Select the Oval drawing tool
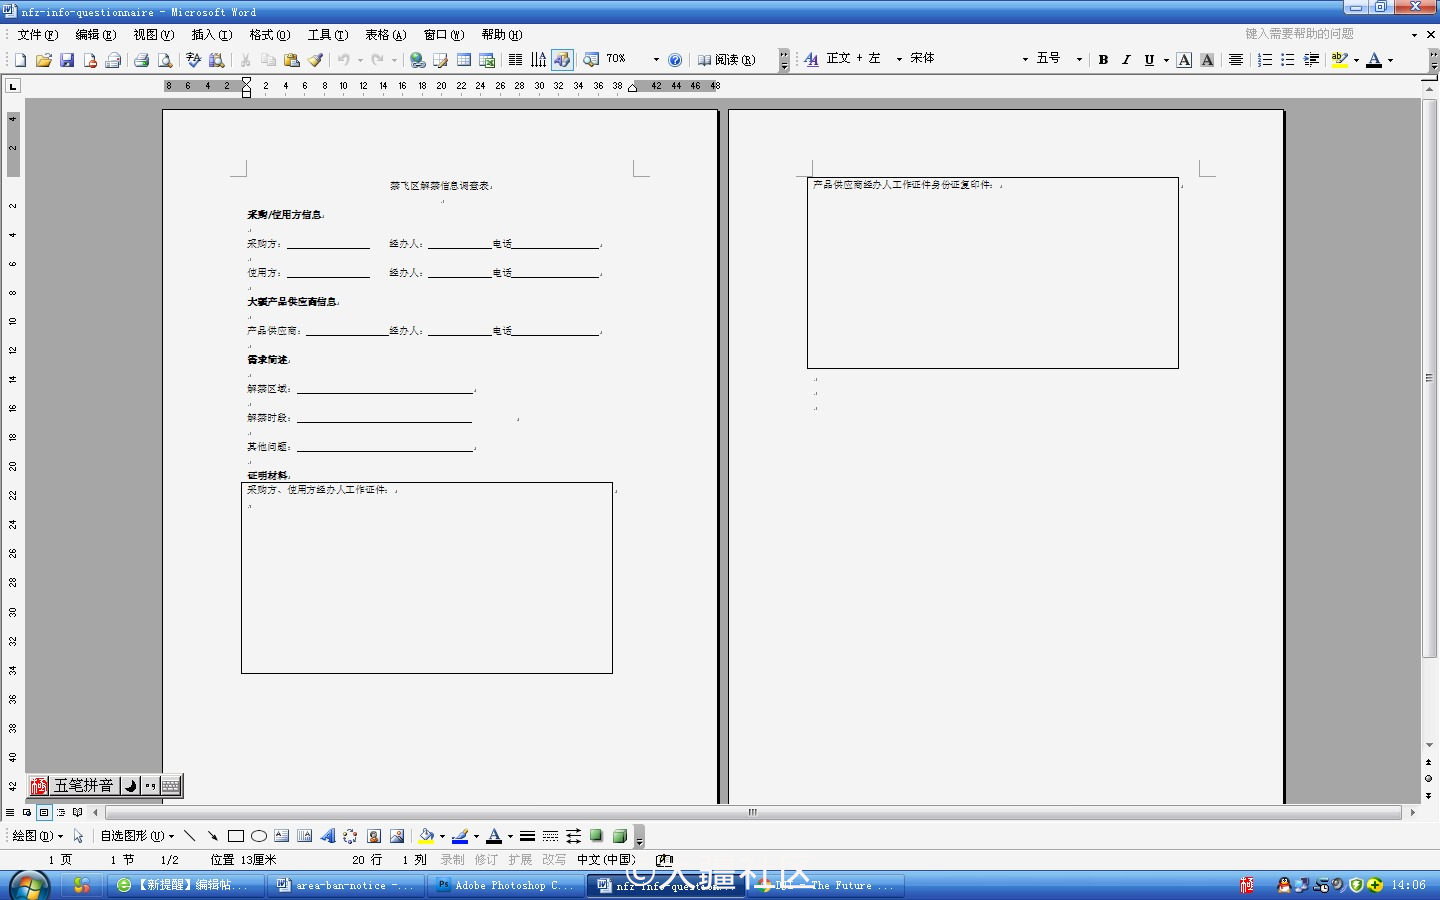Viewport: 1440px width, 900px height. pos(259,836)
